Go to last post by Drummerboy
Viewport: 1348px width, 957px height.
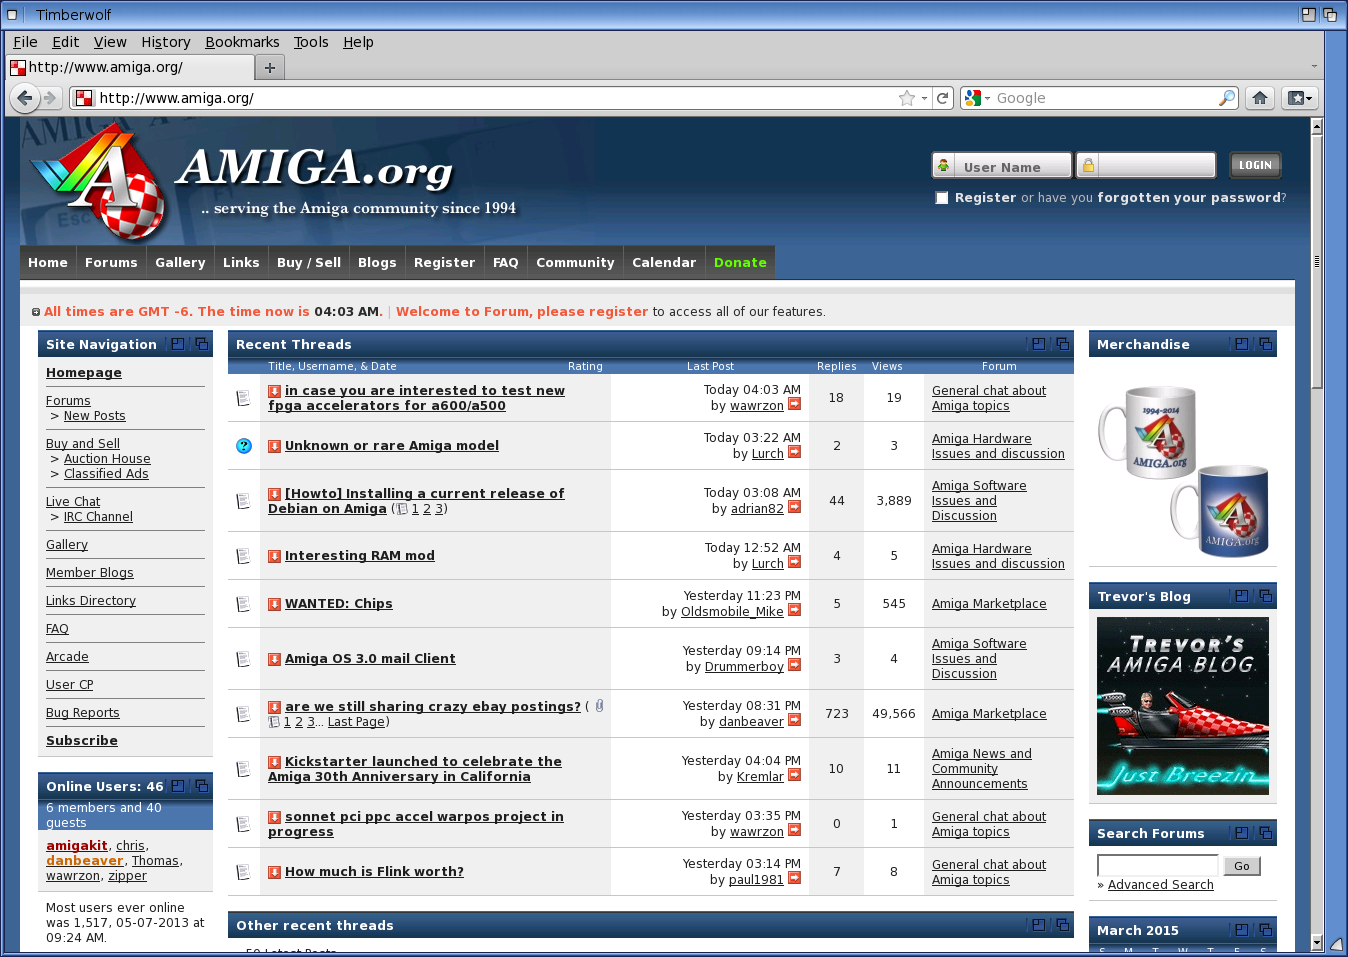click(794, 665)
